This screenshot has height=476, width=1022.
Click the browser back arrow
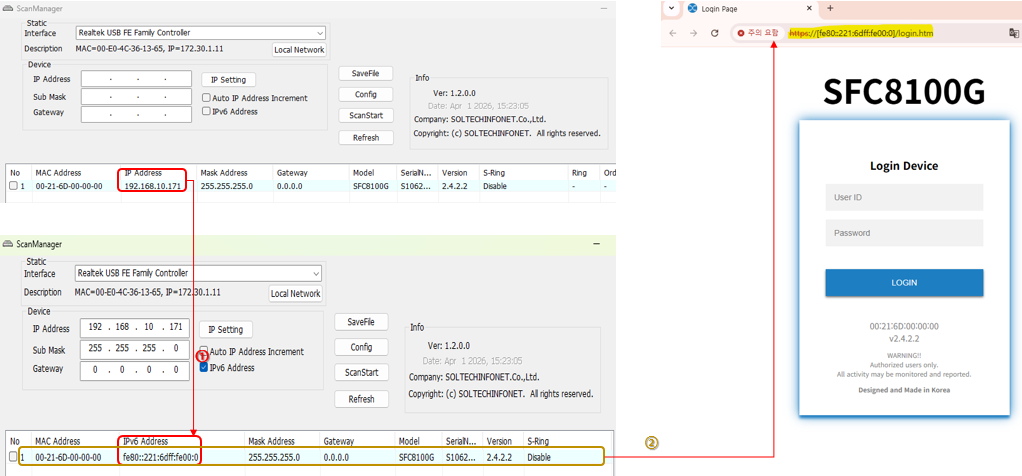673,33
